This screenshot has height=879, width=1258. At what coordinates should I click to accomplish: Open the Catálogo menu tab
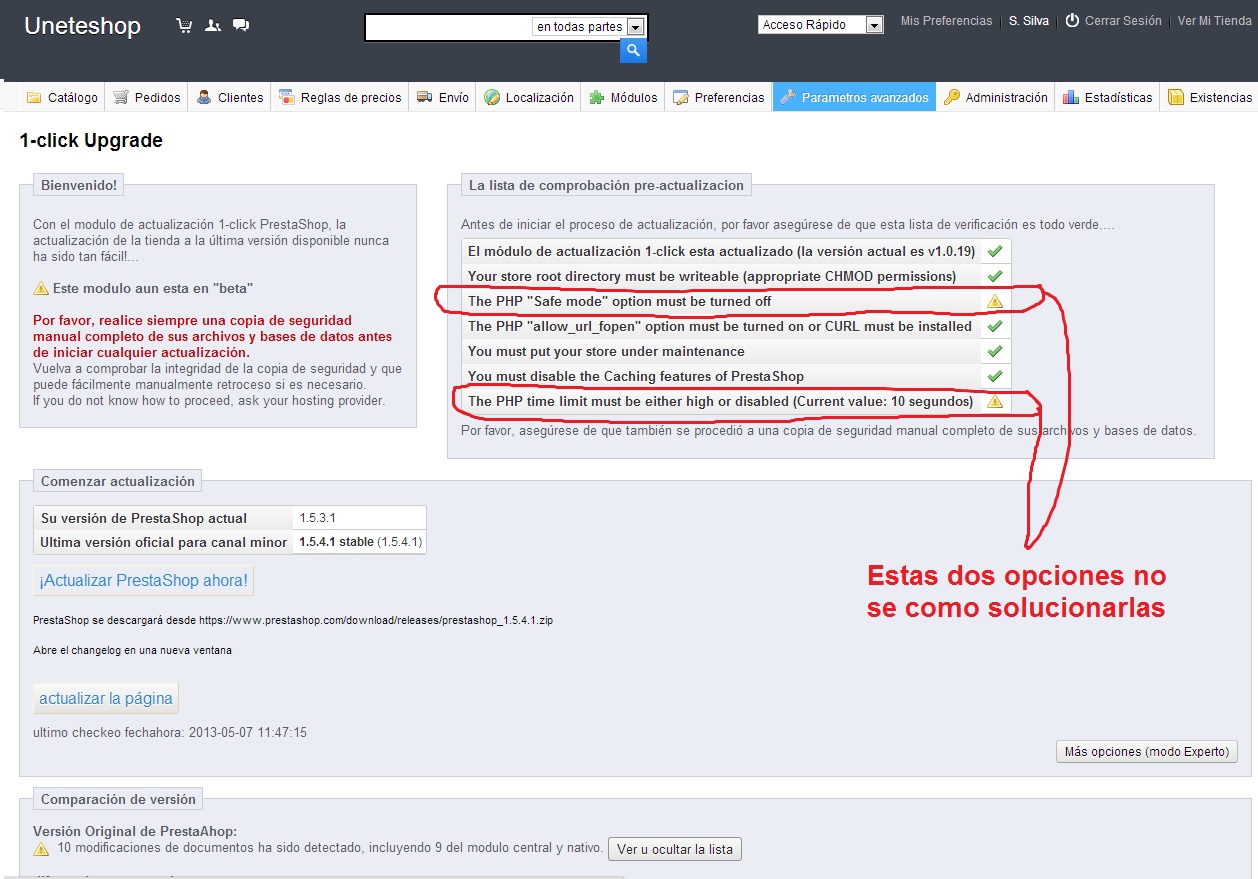pyautogui.click(x=62, y=97)
